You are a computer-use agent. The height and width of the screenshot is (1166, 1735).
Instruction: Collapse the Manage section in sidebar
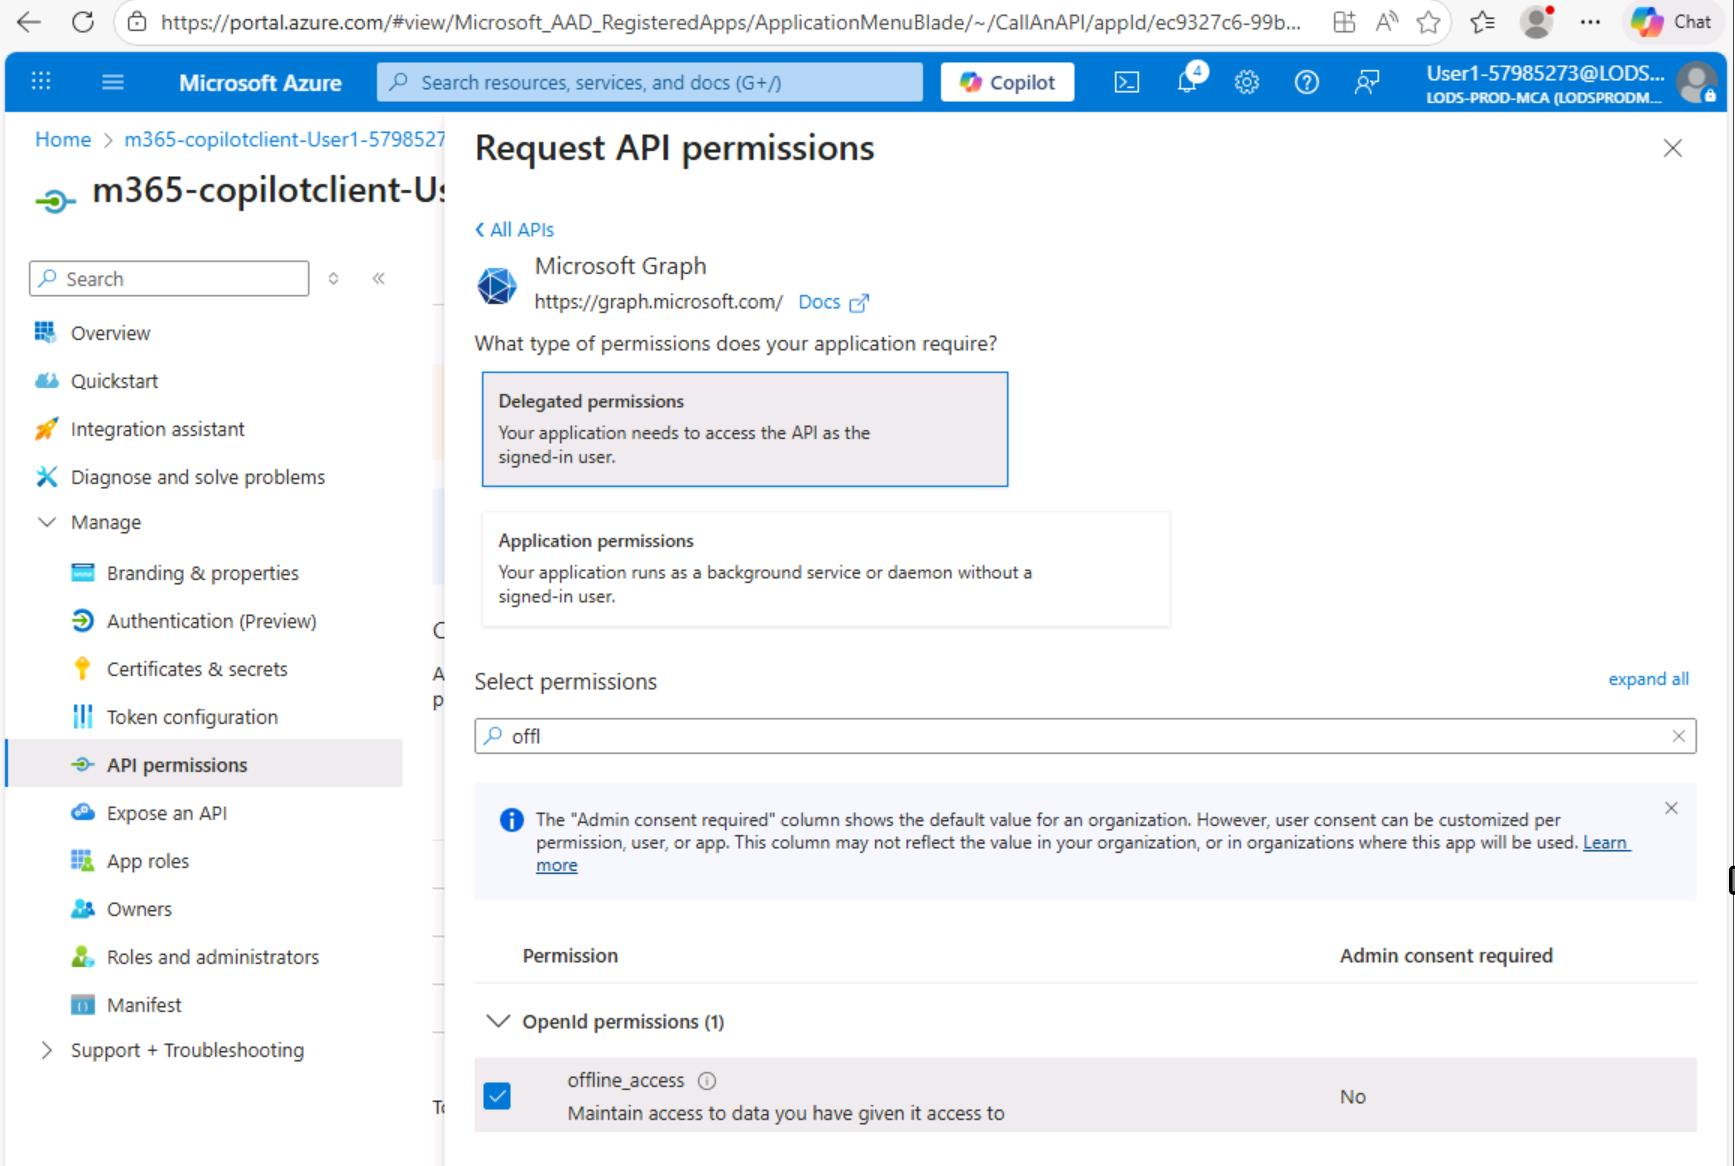point(47,522)
